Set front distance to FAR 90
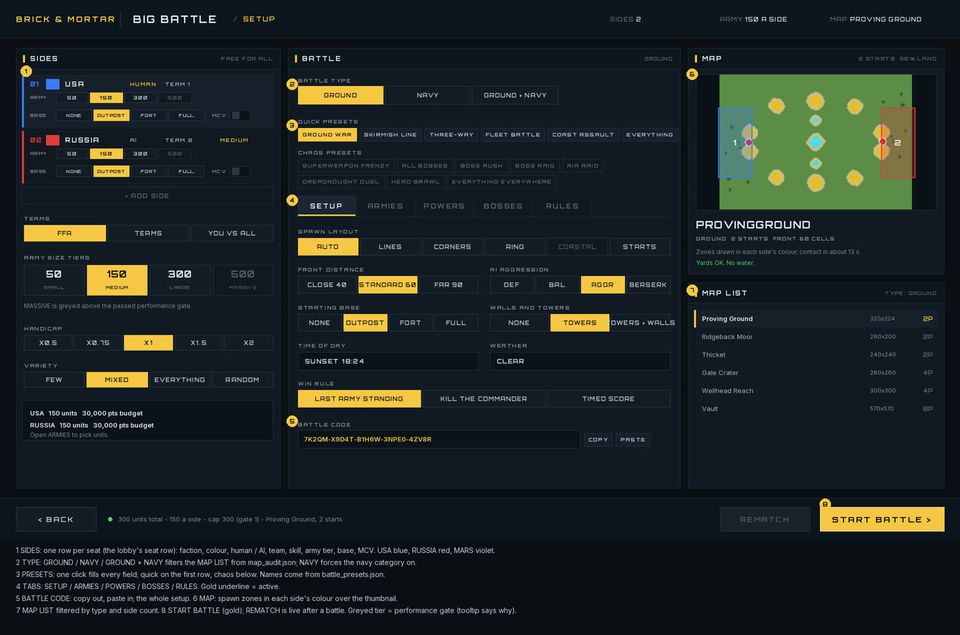The height and width of the screenshot is (635, 960). click(x=448, y=285)
